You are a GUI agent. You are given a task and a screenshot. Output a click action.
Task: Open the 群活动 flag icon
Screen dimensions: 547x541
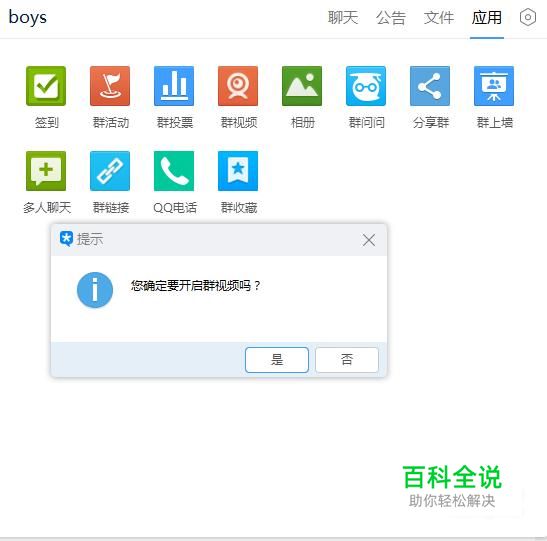pyautogui.click(x=110, y=86)
